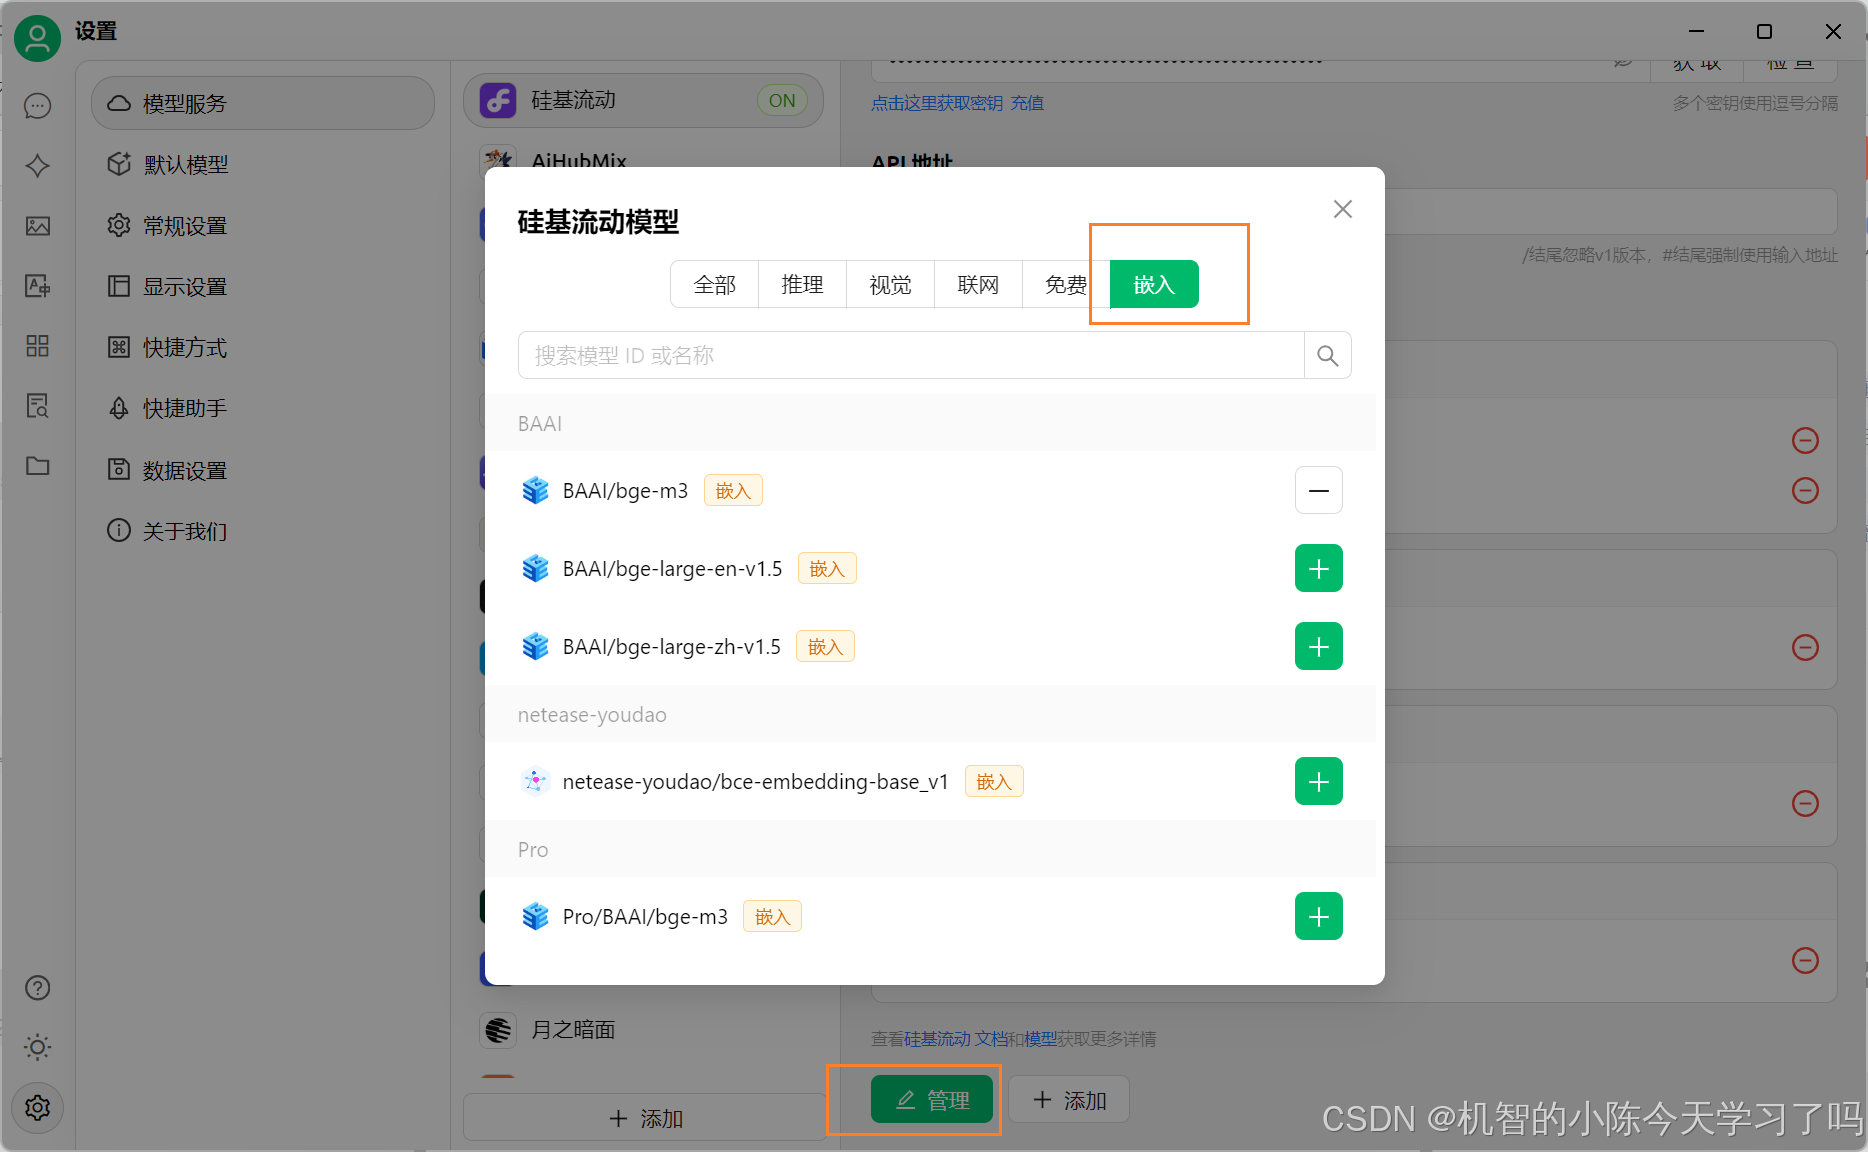1868x1152 pixels.
Task: Open the 硅基流动 文档 link
Action: (956, 1039)
